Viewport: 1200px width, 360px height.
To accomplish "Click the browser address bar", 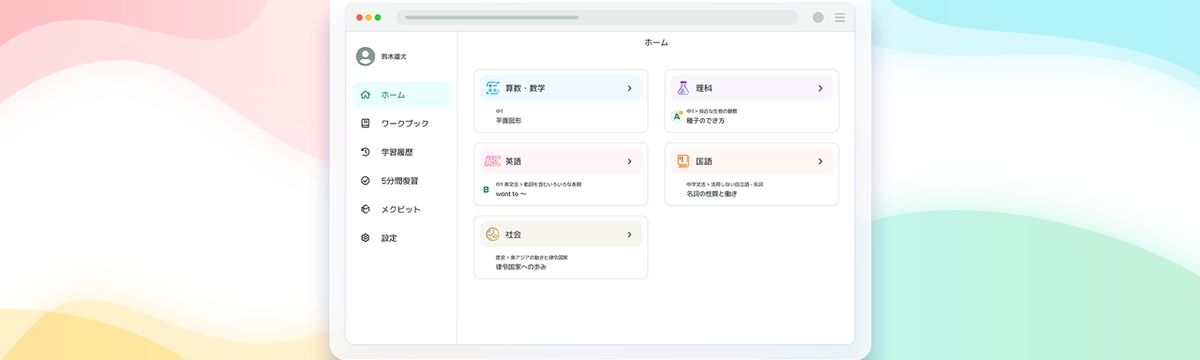I will click(x=597, y=17).
